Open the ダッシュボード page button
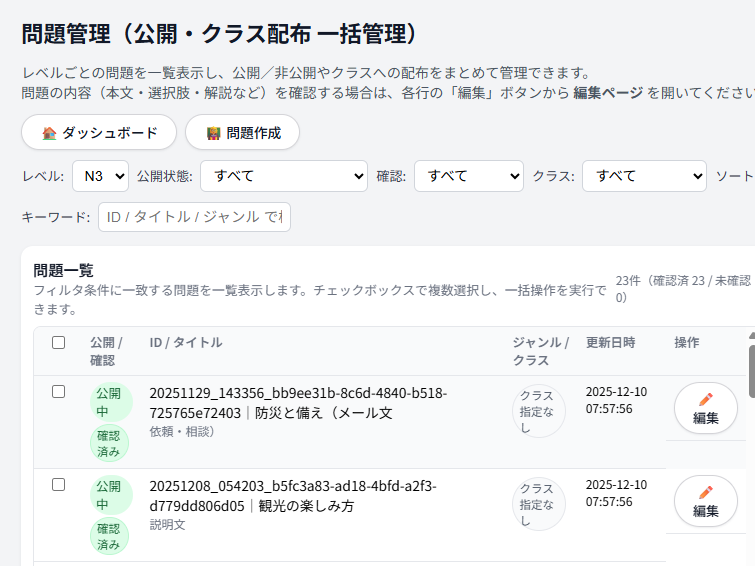The image size is (755, 566). click(x=99, y=132)
